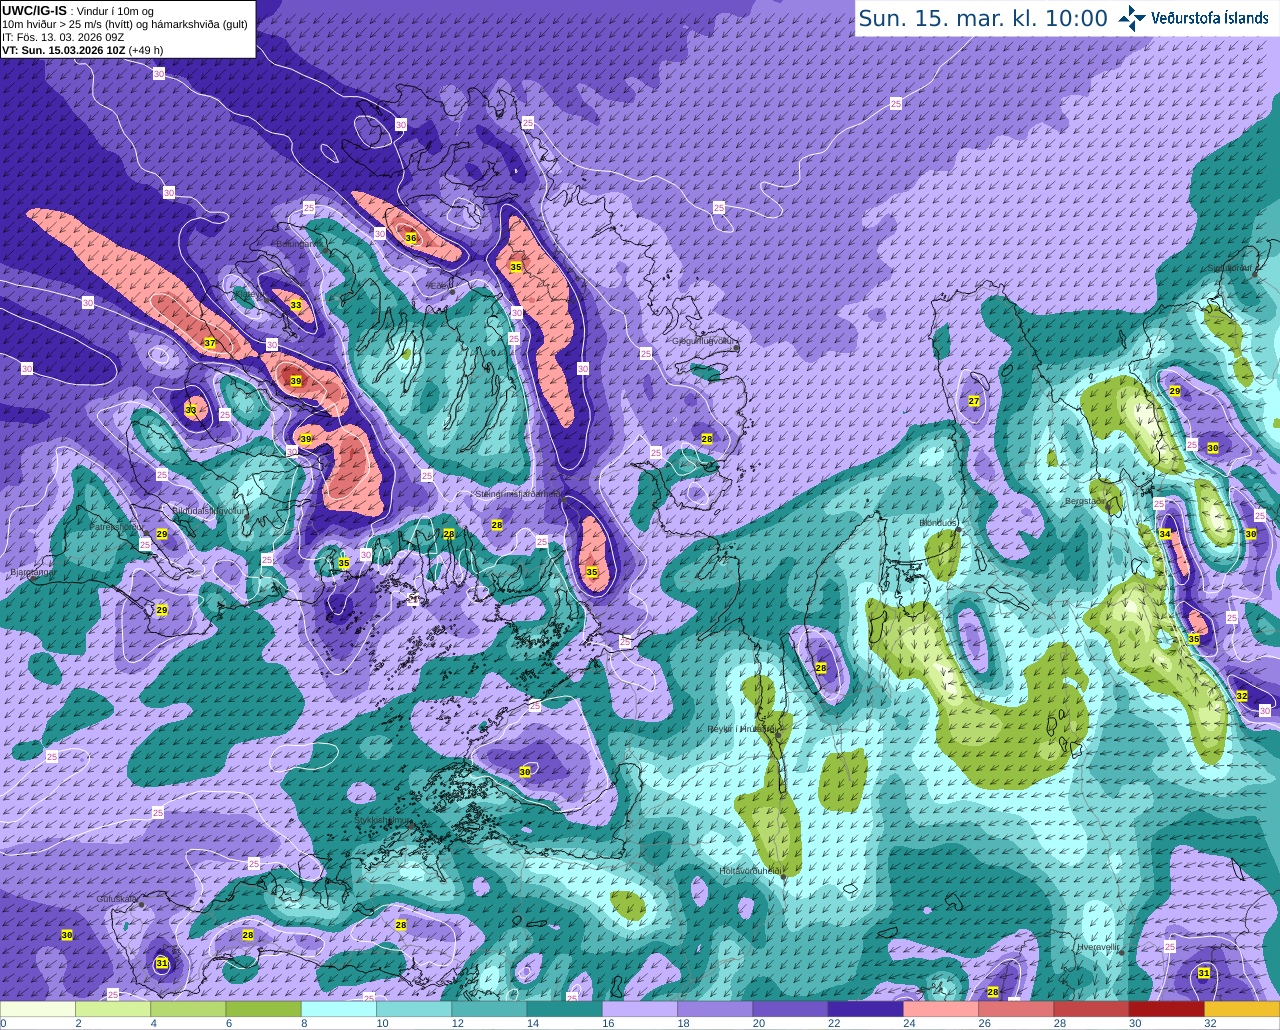Image resolution: width=1280 pixels, height=1030 pixels.
Task: Select the UWC/IG-IS model title text
Action: tap(34, 11)
